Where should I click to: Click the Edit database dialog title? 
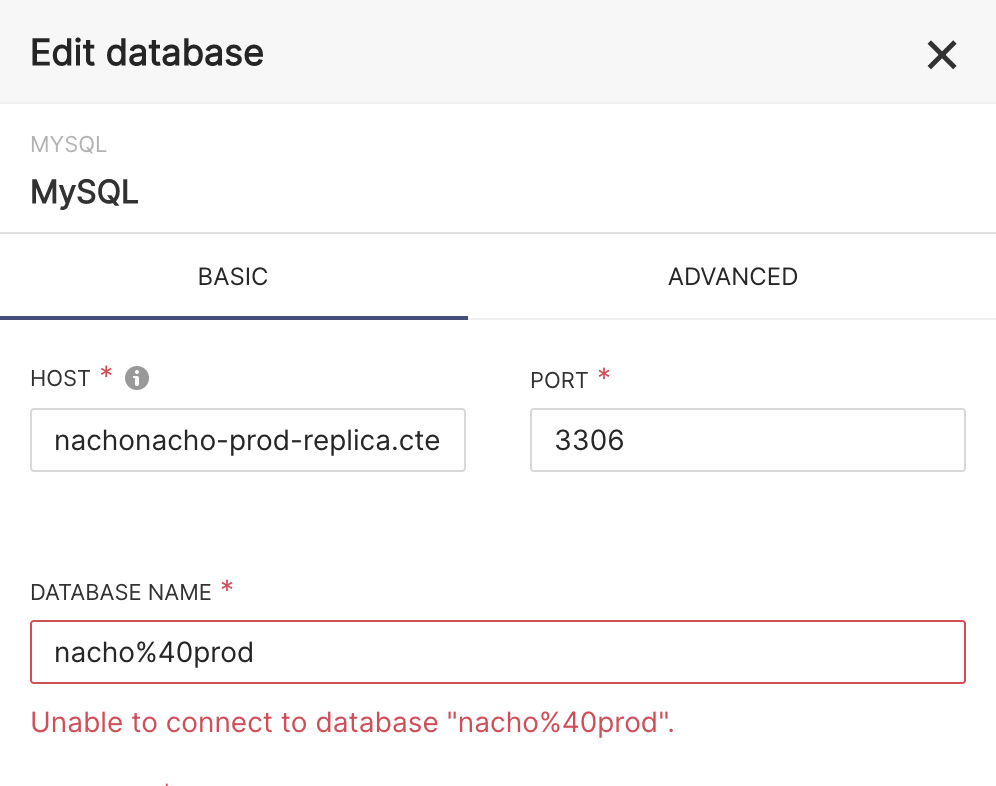coord(146,52)
